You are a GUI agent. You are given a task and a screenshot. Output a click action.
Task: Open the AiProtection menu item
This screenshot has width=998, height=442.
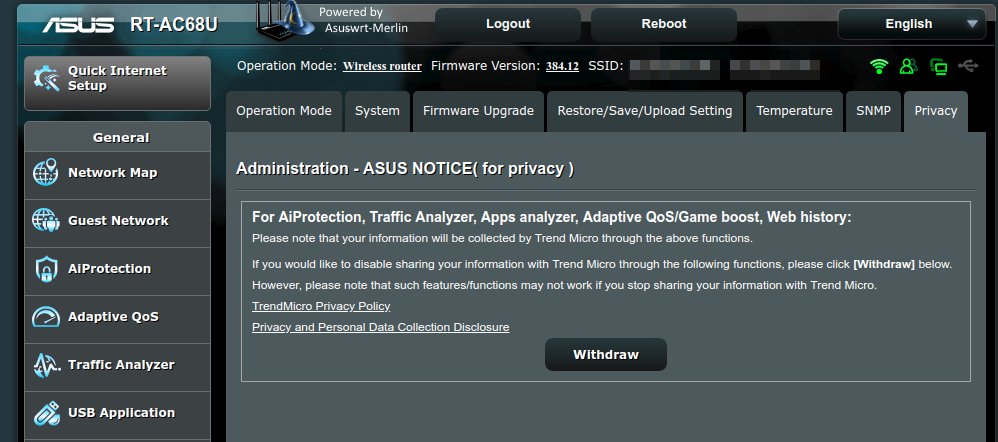[x=117, y=271]
